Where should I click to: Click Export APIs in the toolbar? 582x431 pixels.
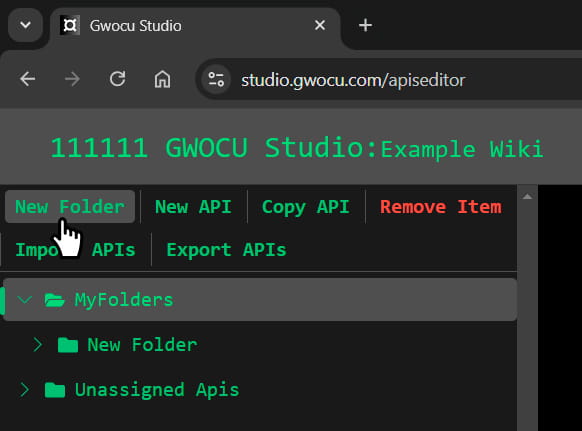tap(226, 250)
